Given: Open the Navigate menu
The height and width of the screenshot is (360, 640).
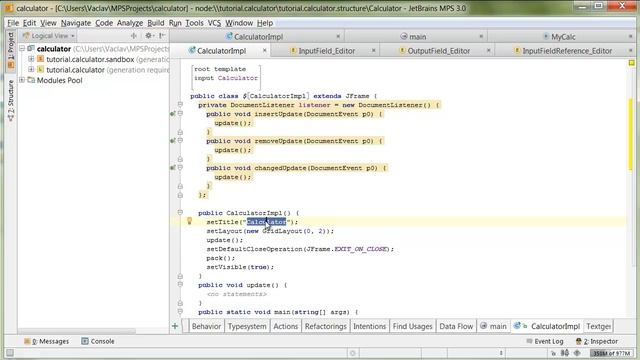Looking at the screenshot, I should pyautogui.click(x=76, y=23).
